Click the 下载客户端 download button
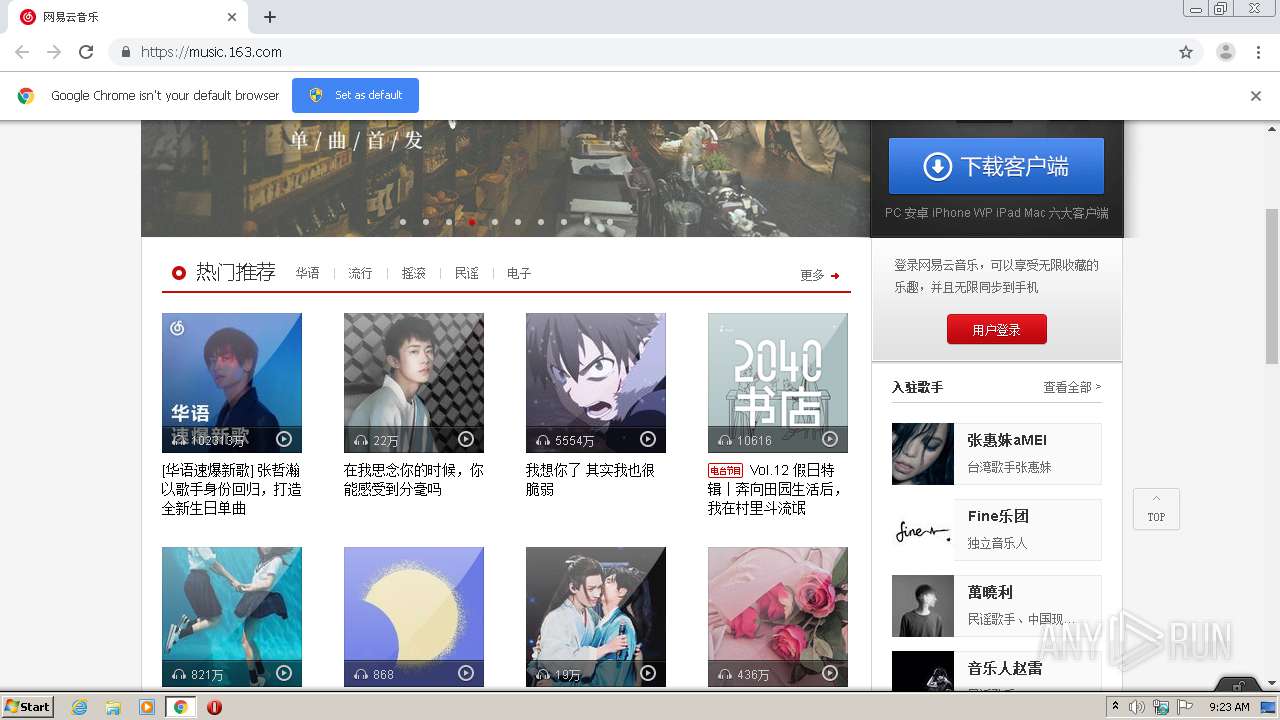The width and height of the screenshot is (1280, 720). click(x=996, y=166)
